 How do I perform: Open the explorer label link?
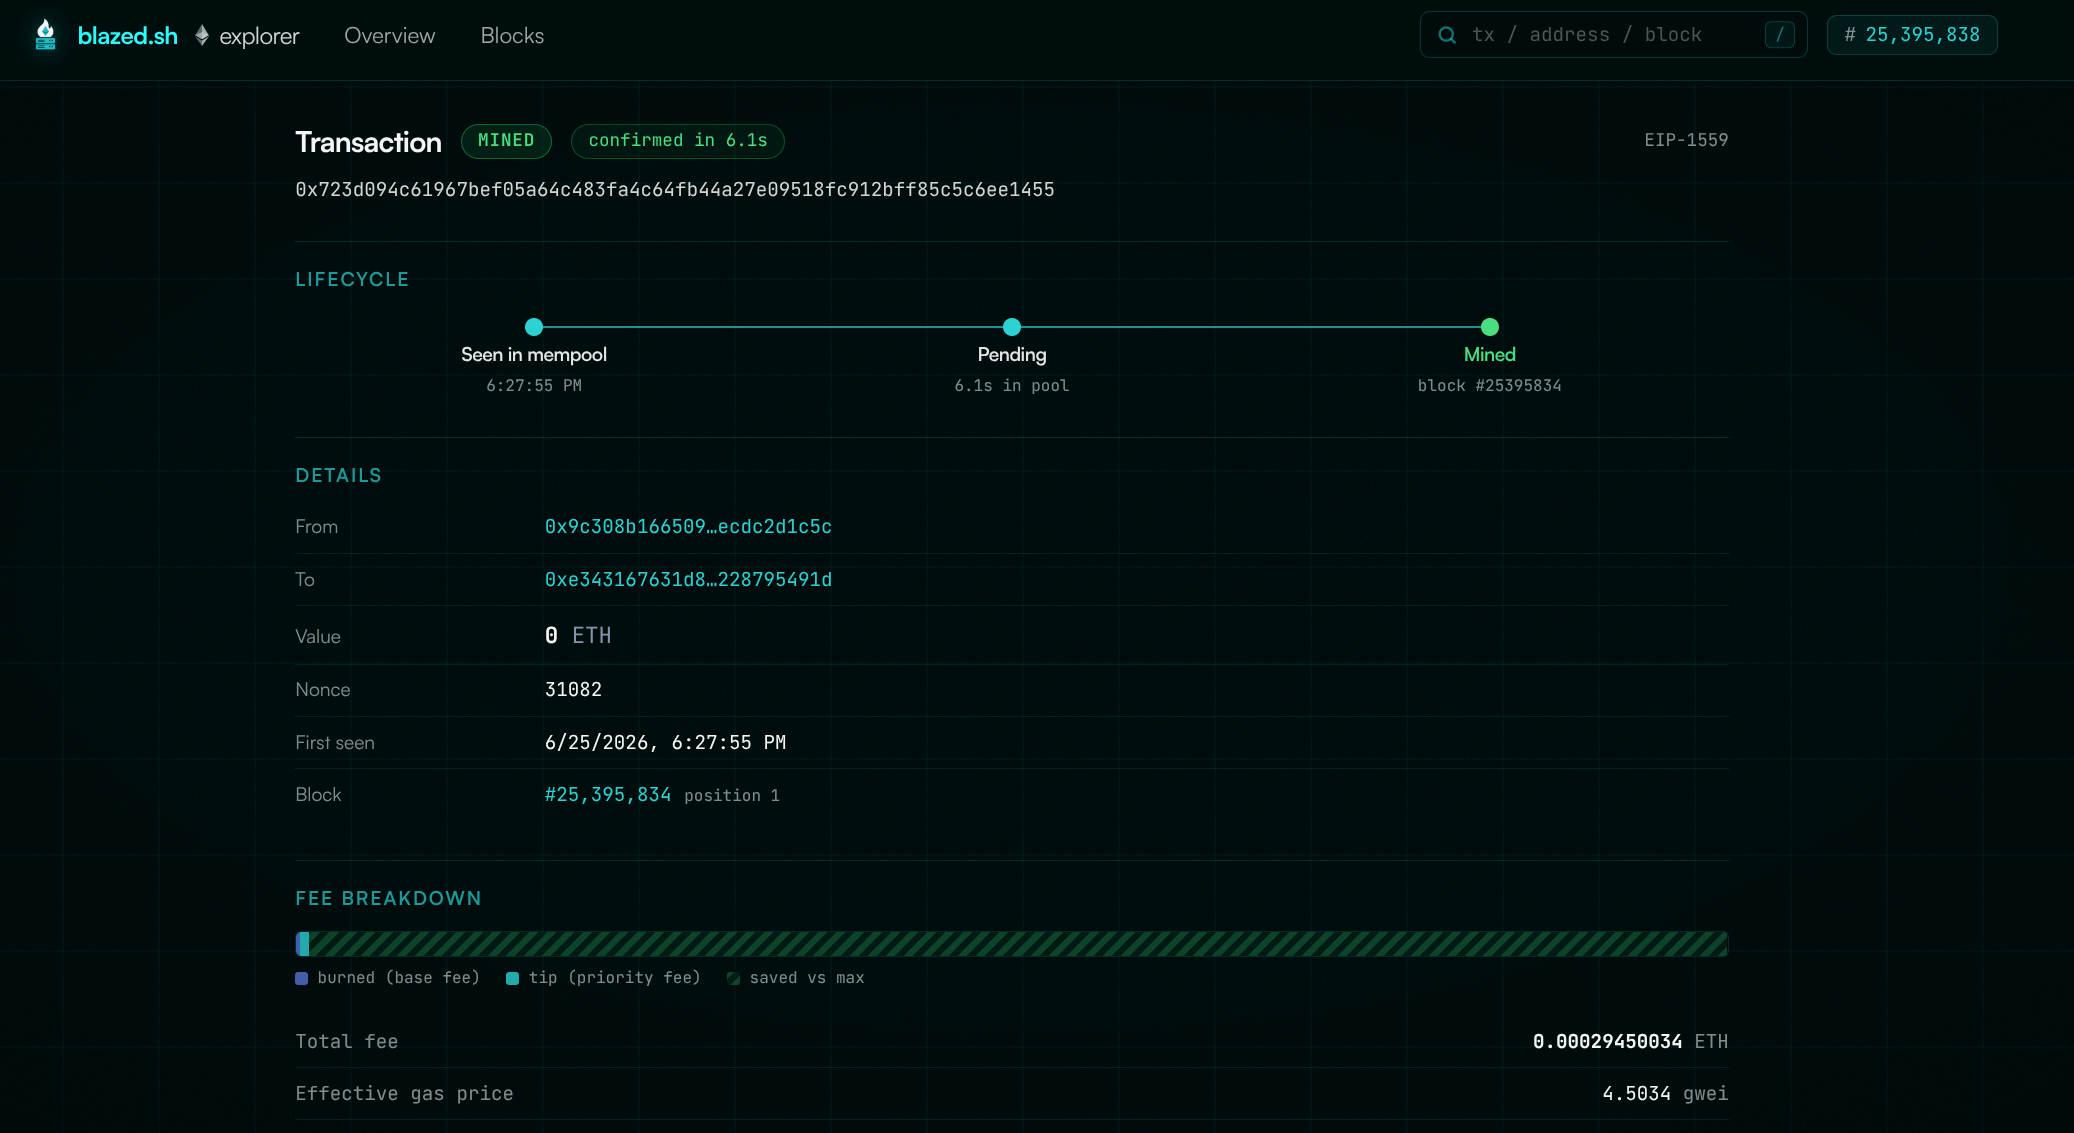coord(259,36)
